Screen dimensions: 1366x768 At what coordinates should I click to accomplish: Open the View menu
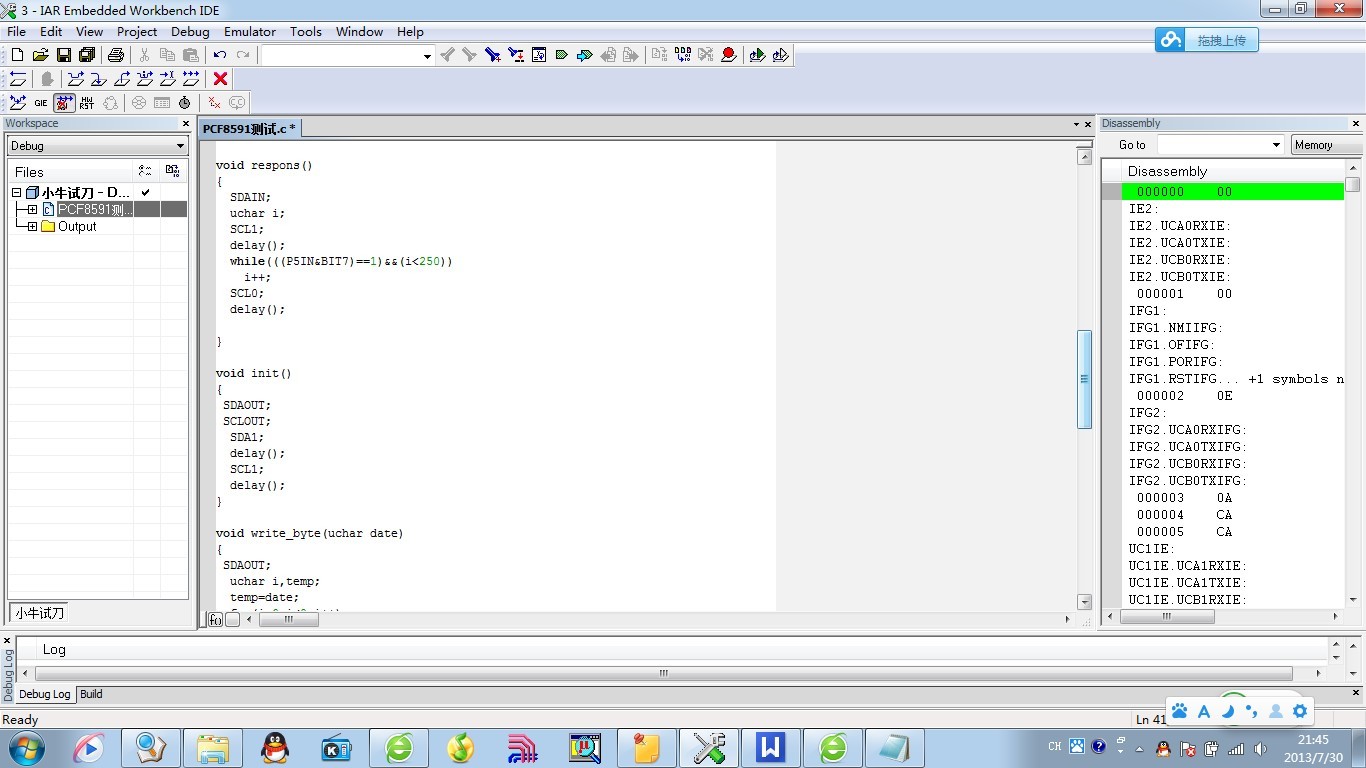tap(90, 31)
